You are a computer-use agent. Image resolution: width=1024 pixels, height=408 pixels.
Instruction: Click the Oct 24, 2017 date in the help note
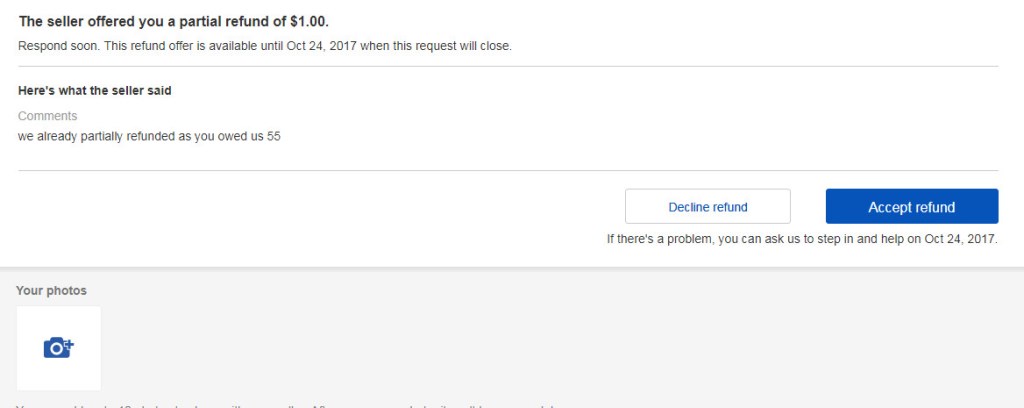click(x=960, y=239)
